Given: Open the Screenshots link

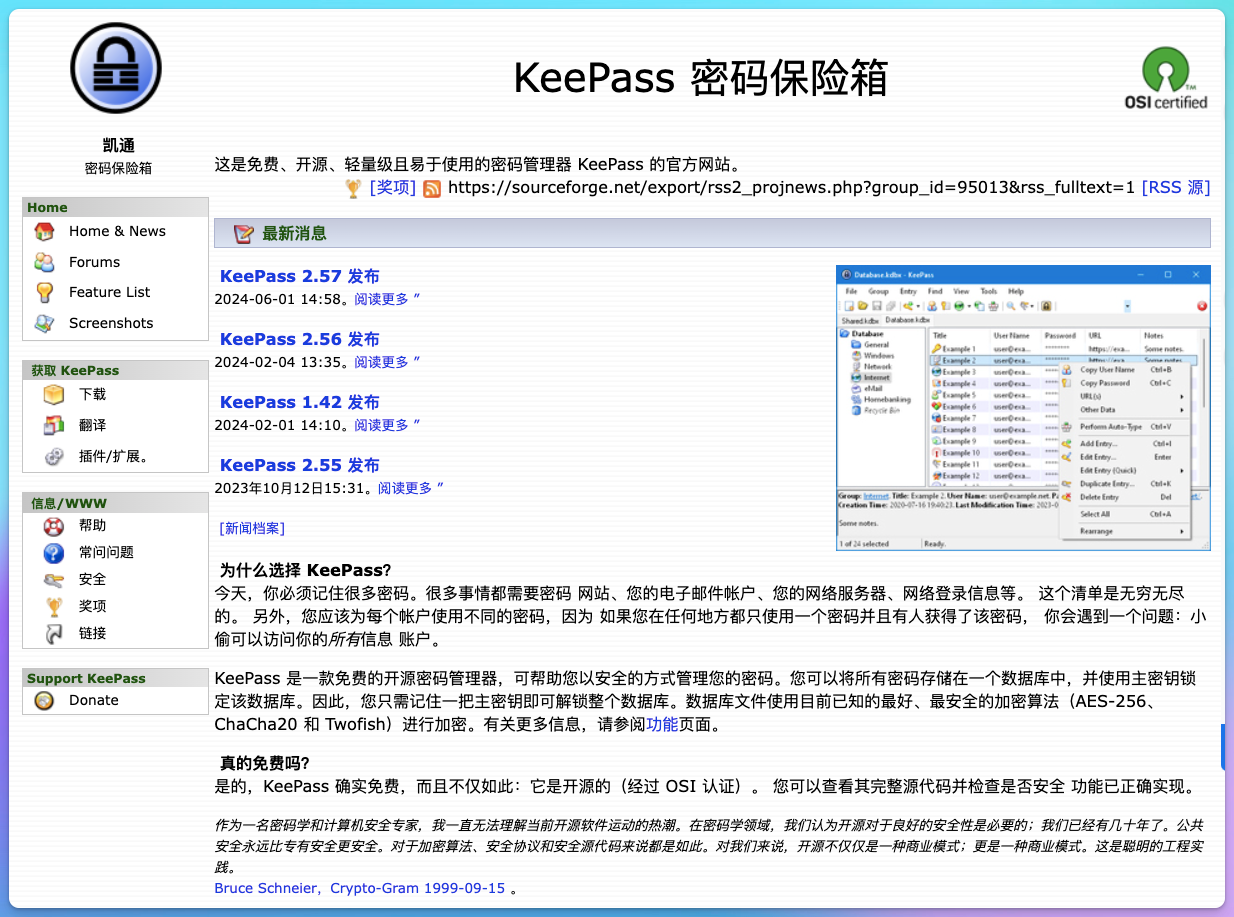Looking at the screenshot, I should [111, 323].
